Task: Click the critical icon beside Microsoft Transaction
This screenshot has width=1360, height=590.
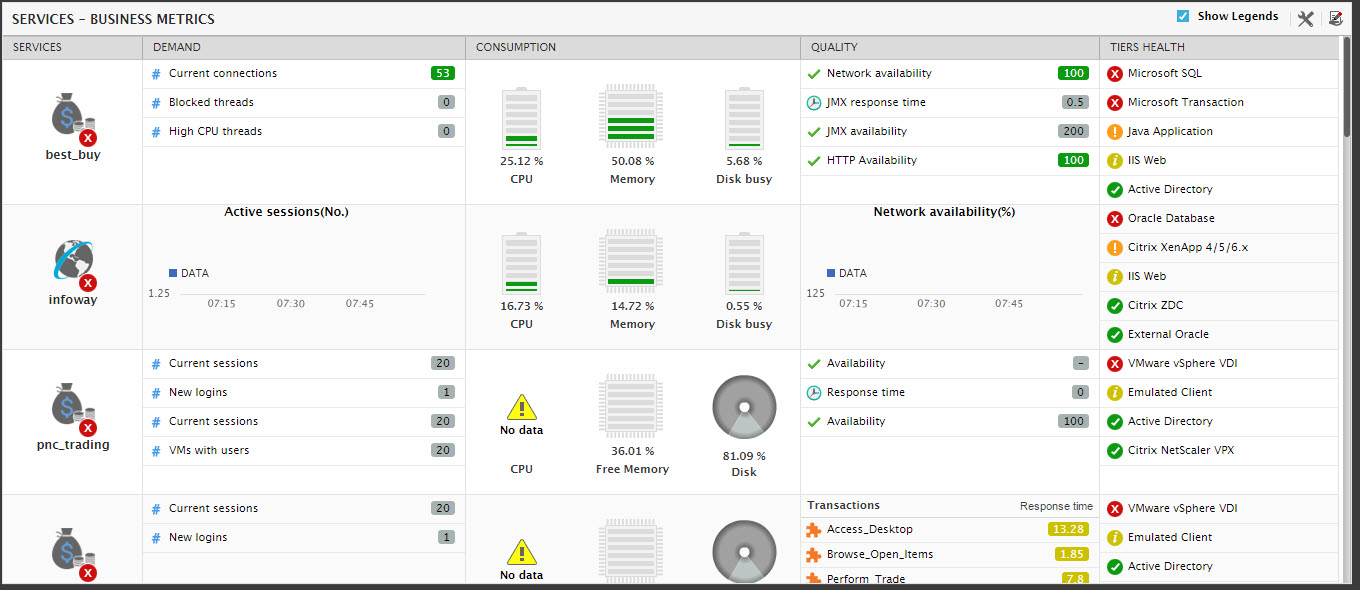Action: click(1115, 103)
